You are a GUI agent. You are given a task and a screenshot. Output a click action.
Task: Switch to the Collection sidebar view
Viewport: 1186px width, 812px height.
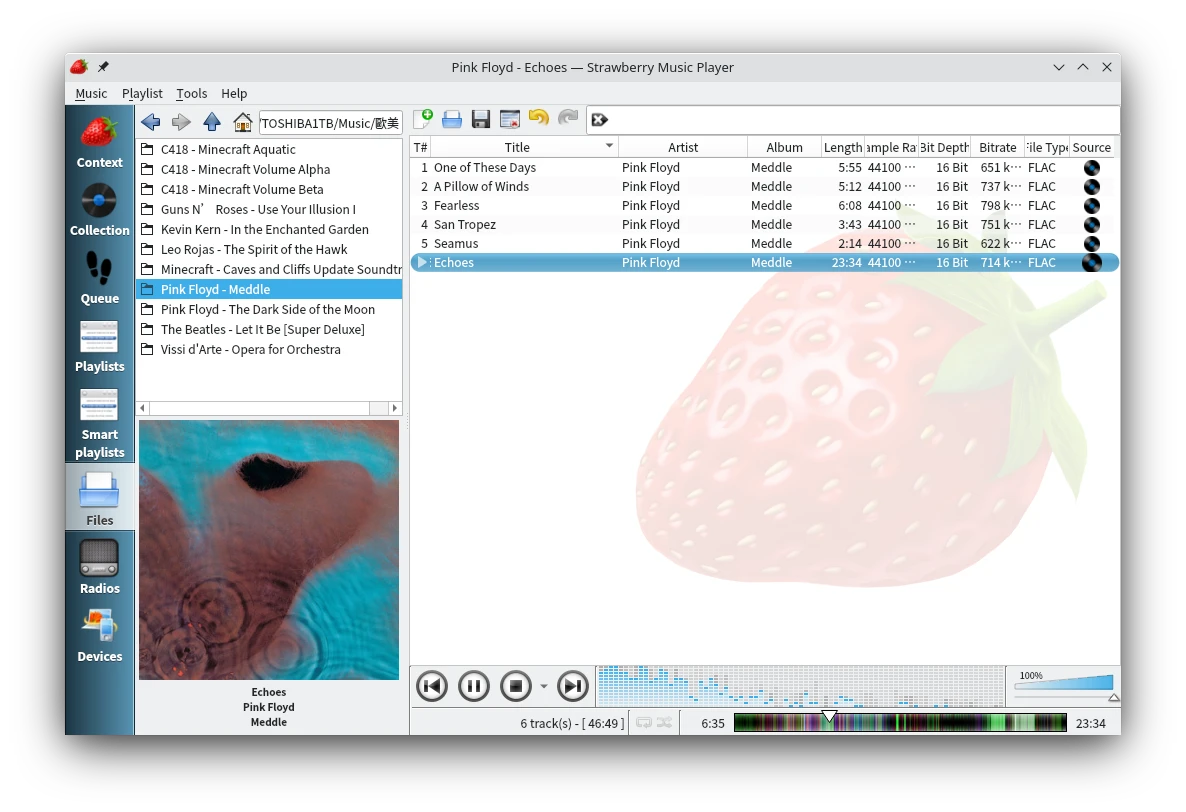coord(99,210)
